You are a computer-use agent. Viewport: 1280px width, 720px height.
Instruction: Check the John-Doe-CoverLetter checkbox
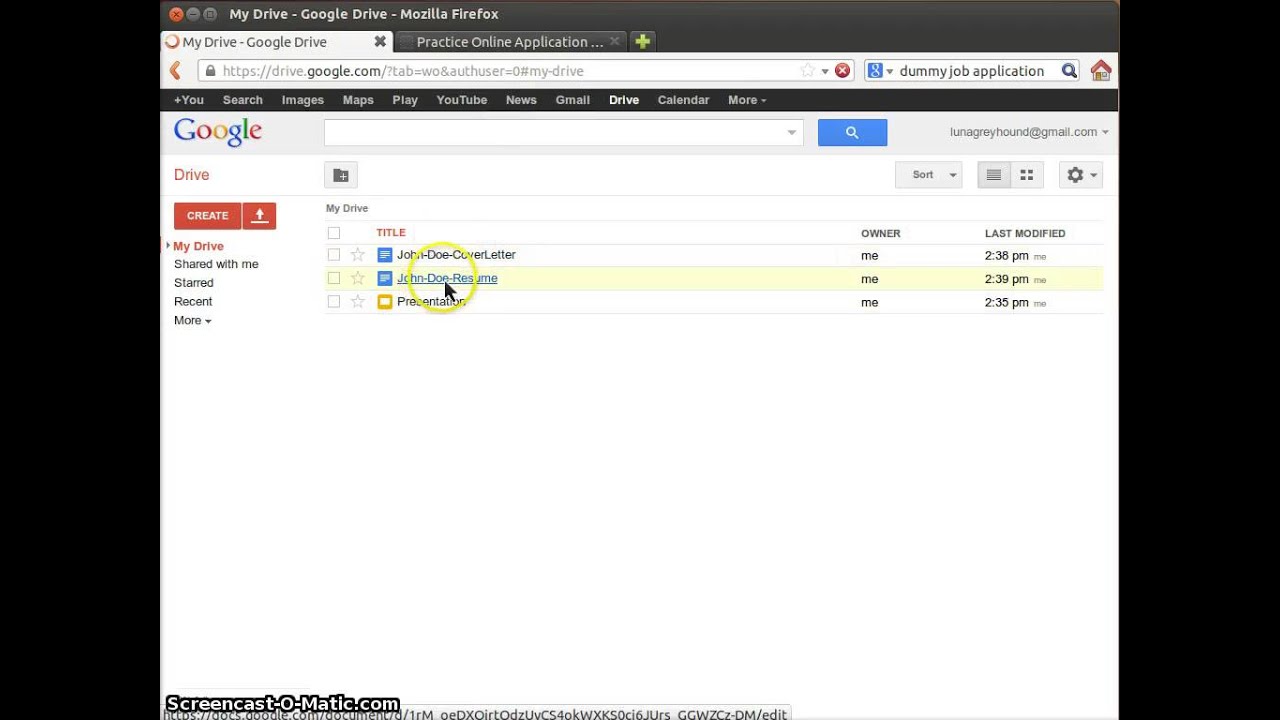click(334, 255)
